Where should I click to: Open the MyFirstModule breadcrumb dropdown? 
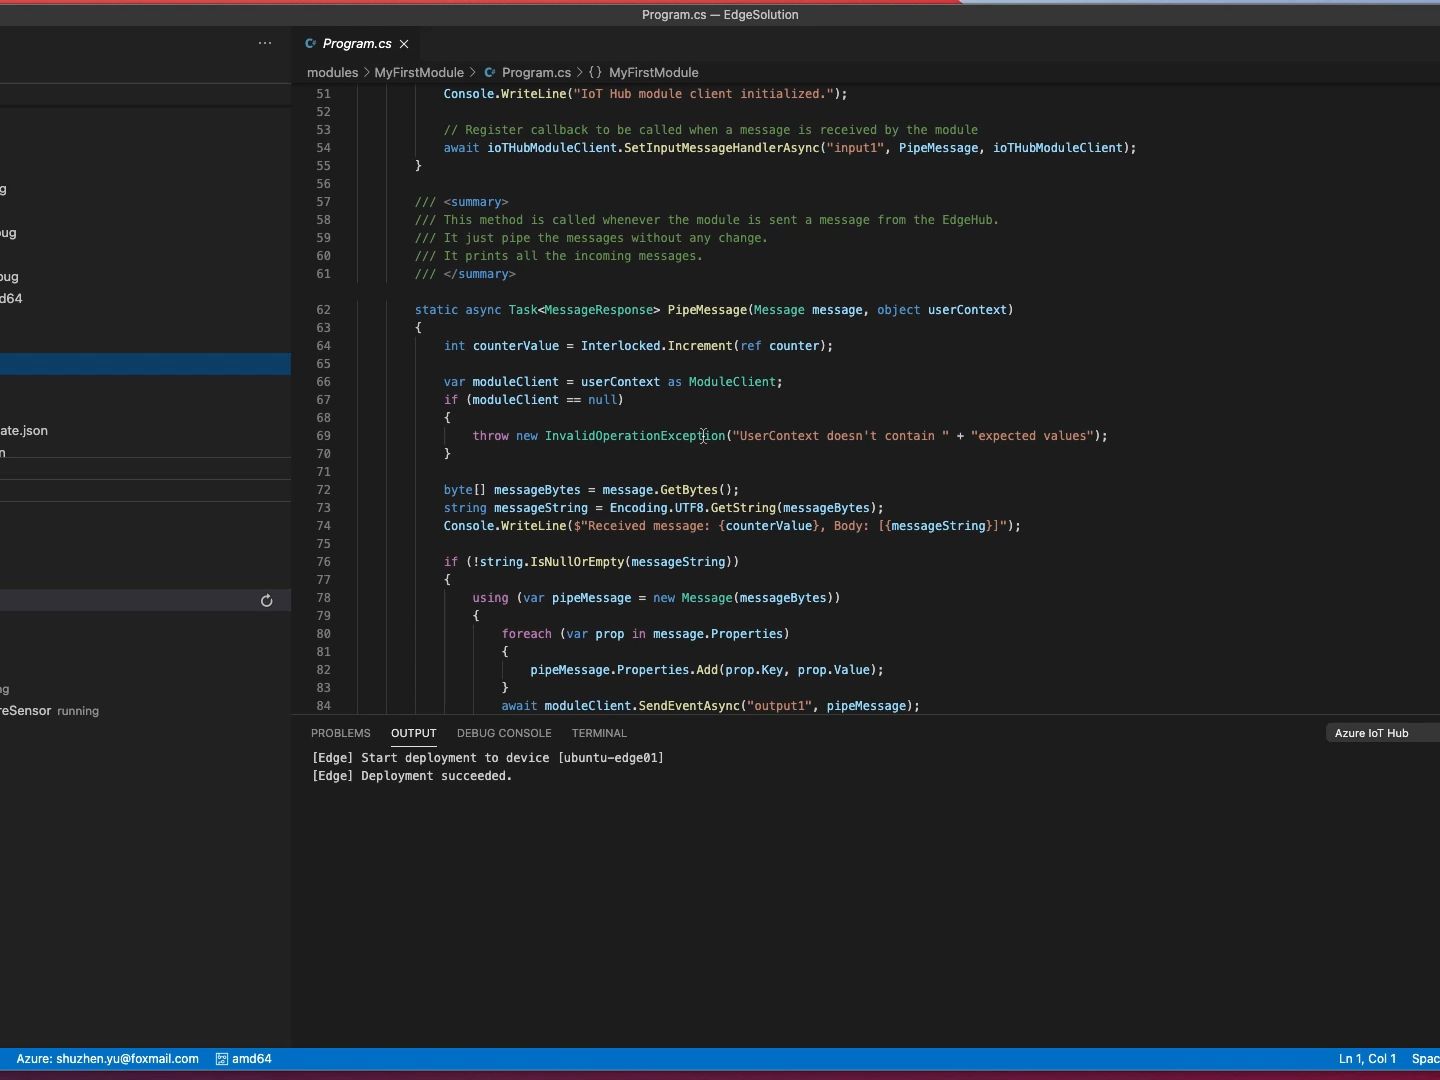[x=421, y=72]
